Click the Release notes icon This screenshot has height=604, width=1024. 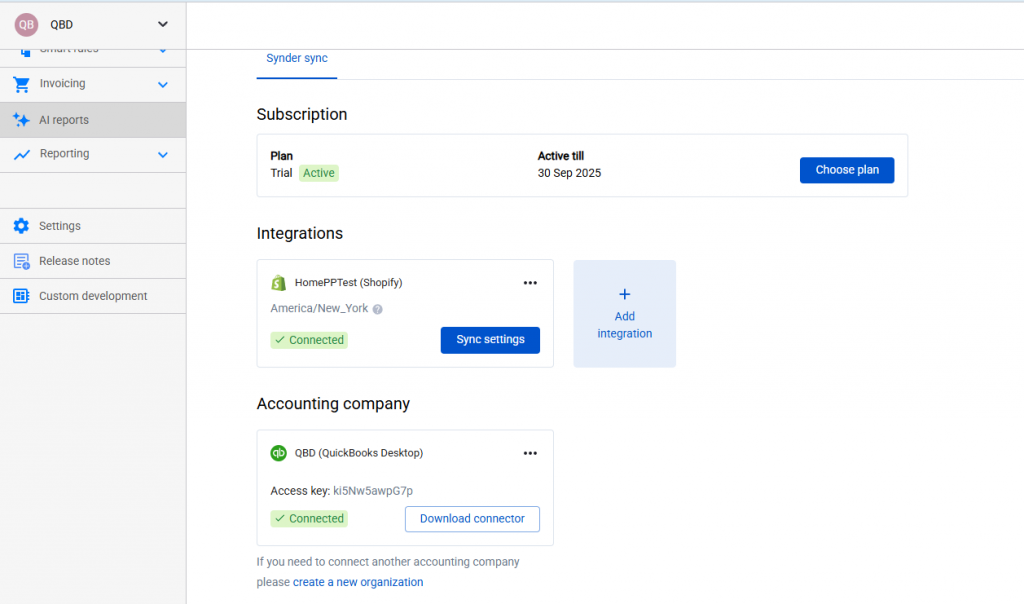coord(22,261)
